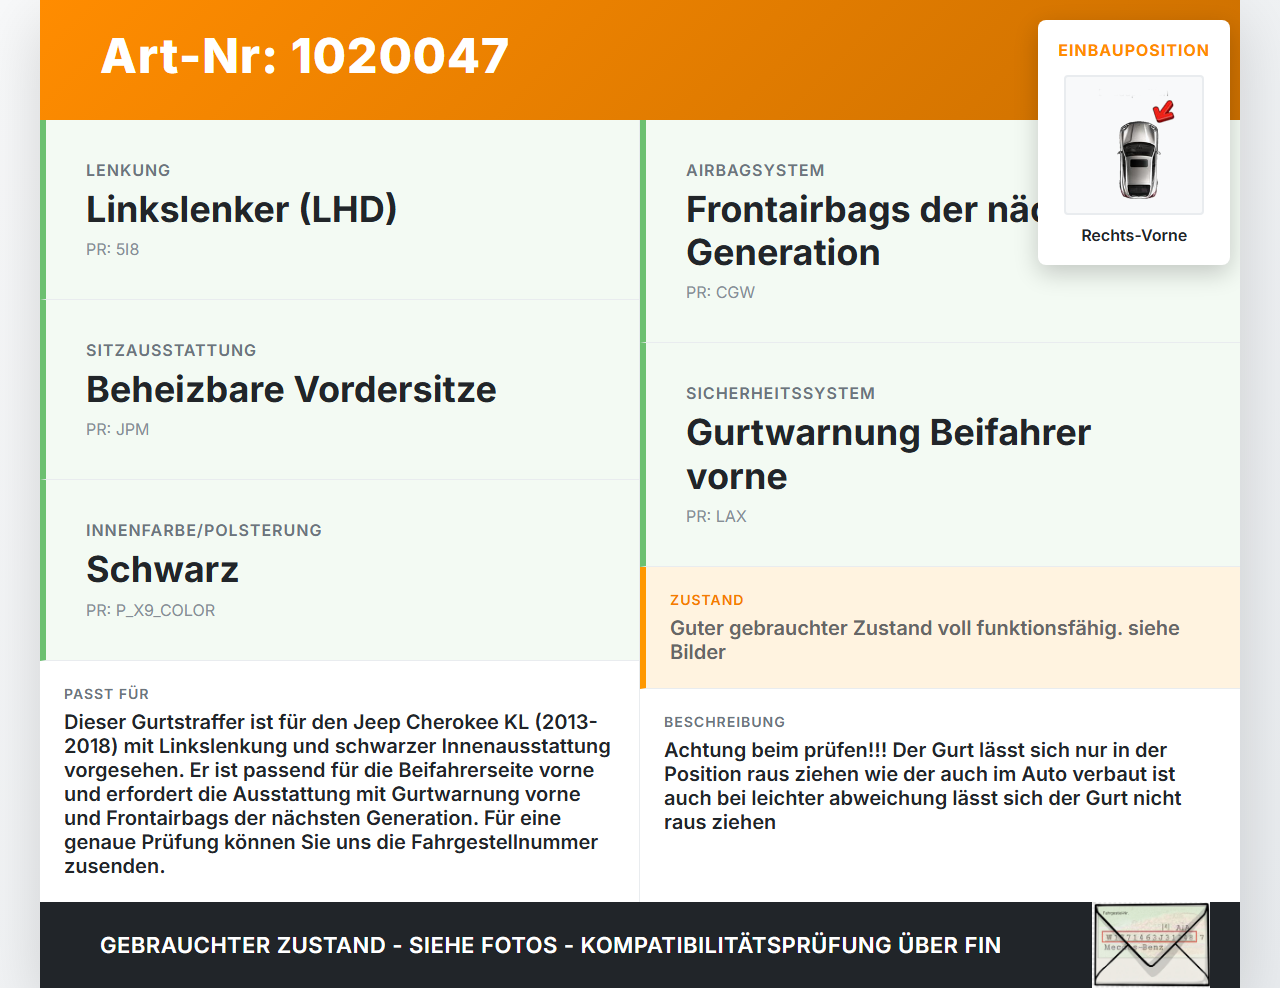The height and width of the screenshot is (988, 1280).
Task: Open the vehicle registration document thumbnail
Action: tap(1152, 945)
